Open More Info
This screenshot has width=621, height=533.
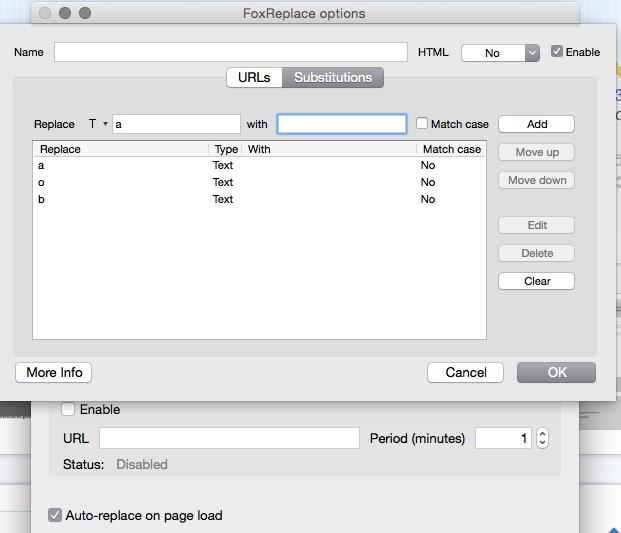pos(54,372)
